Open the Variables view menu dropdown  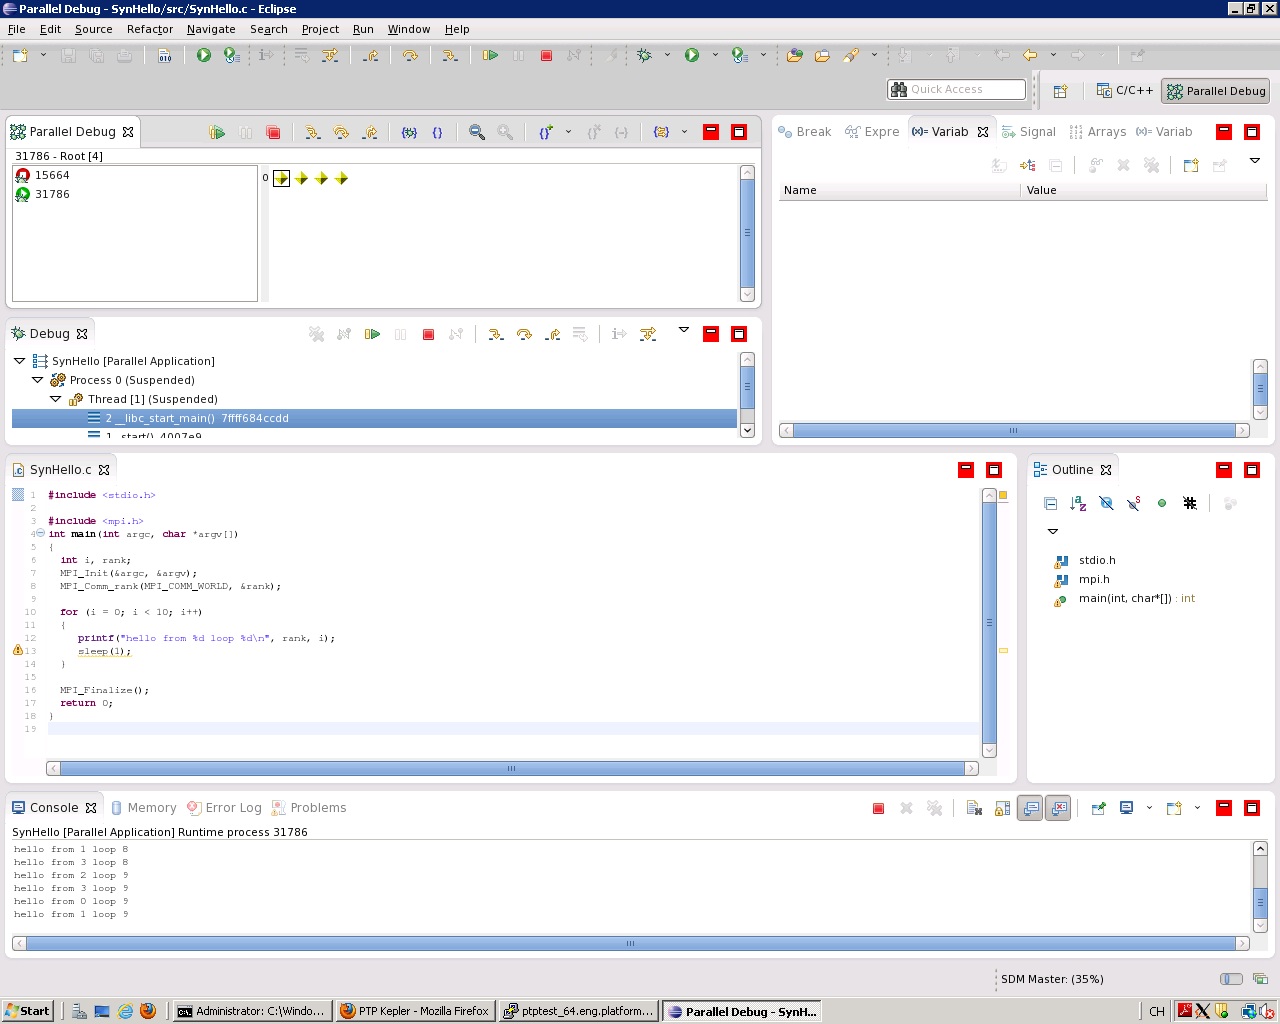click(x=1255, y=161)
